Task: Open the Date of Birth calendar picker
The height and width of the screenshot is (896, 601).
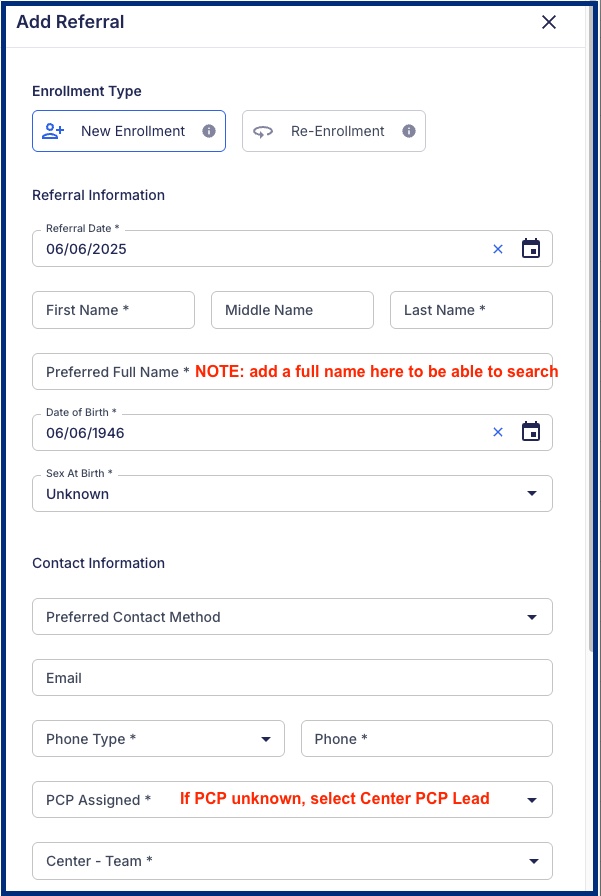Action: click(531, 432)
